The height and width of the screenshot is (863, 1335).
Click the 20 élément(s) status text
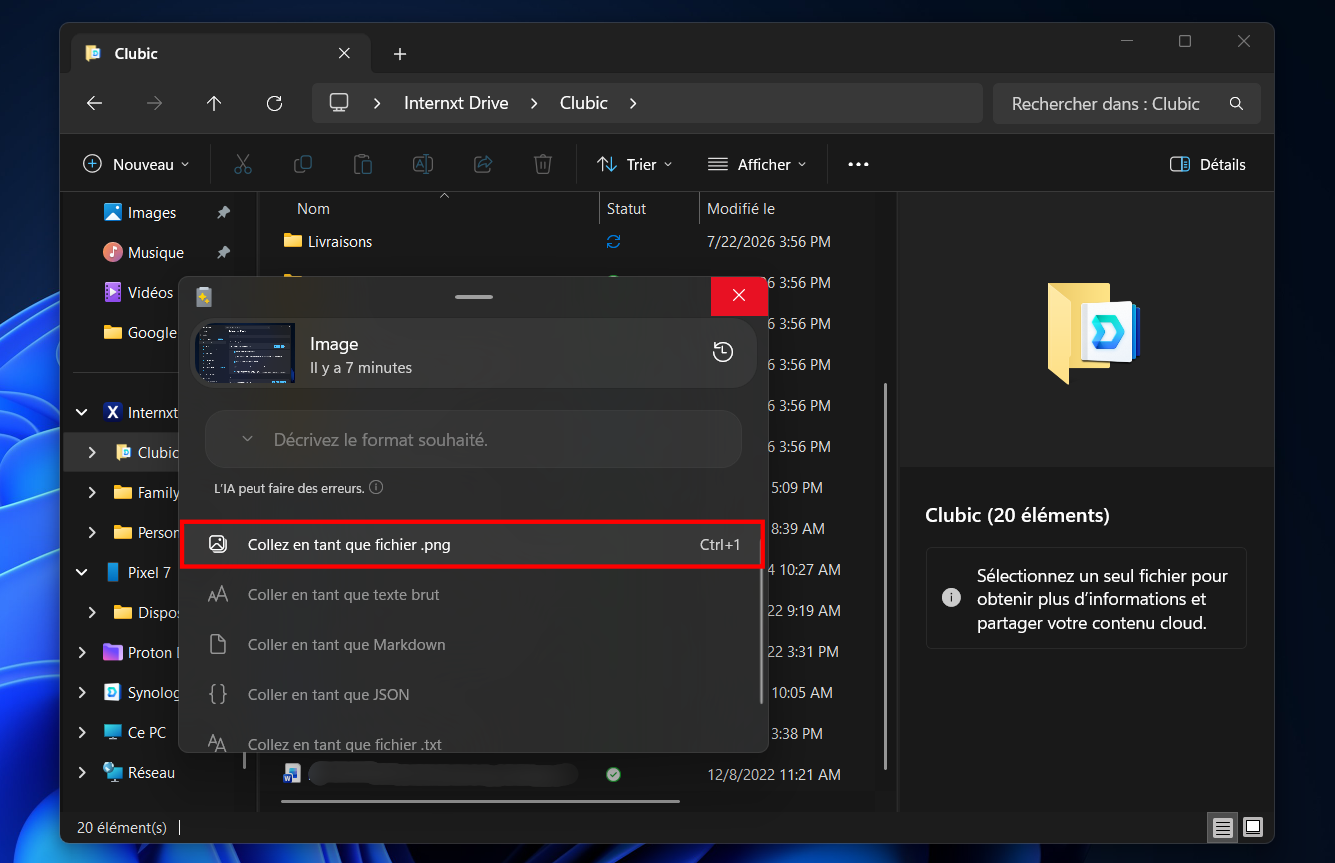click(x=122, y=827)
